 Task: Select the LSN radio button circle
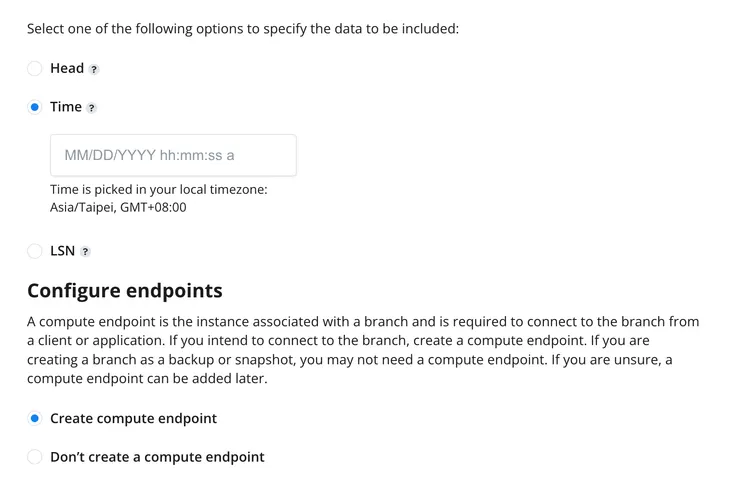pos(35,251)
